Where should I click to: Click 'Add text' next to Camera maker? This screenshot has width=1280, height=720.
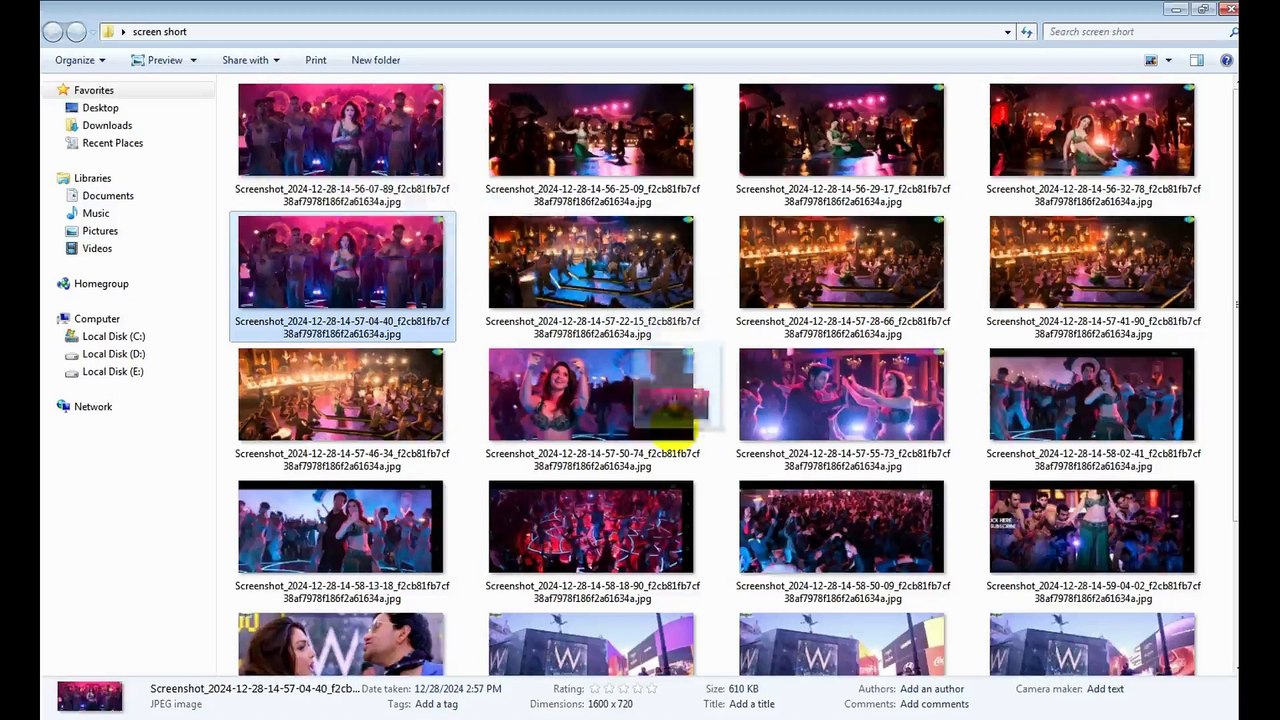click(1105, 689)
